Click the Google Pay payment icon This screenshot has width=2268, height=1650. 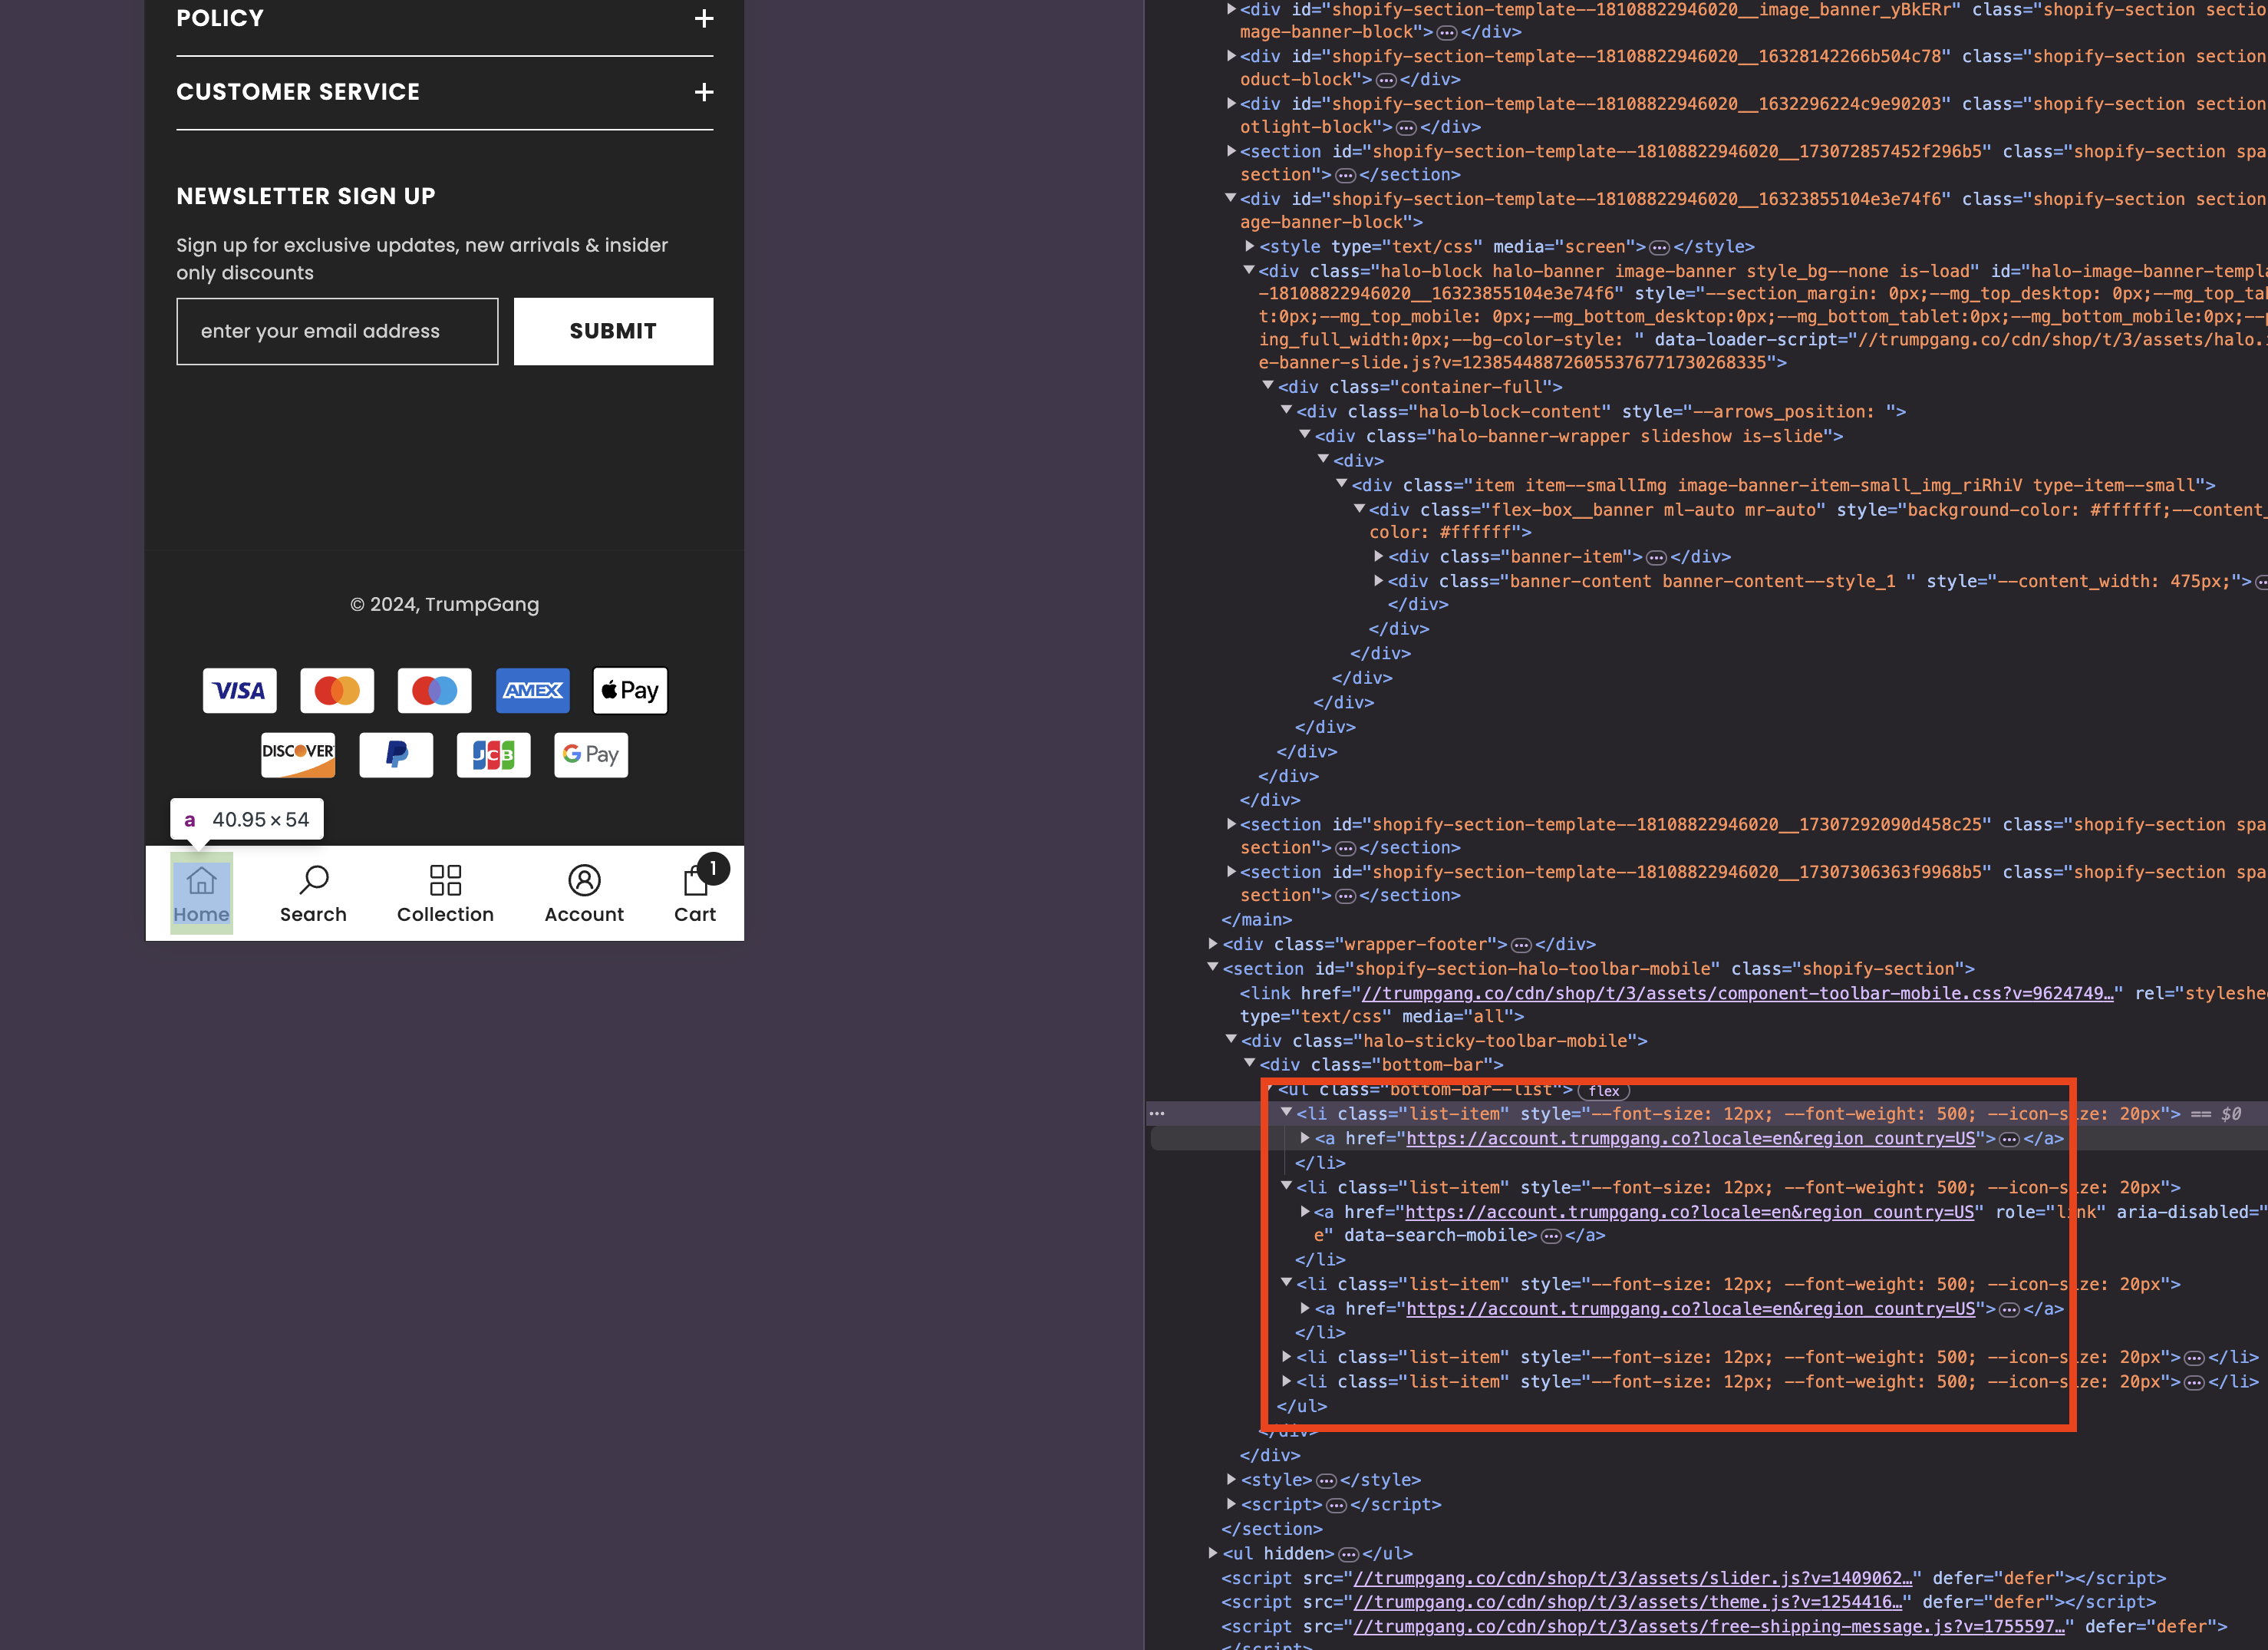pyautogui.click(x=591, y=755)
